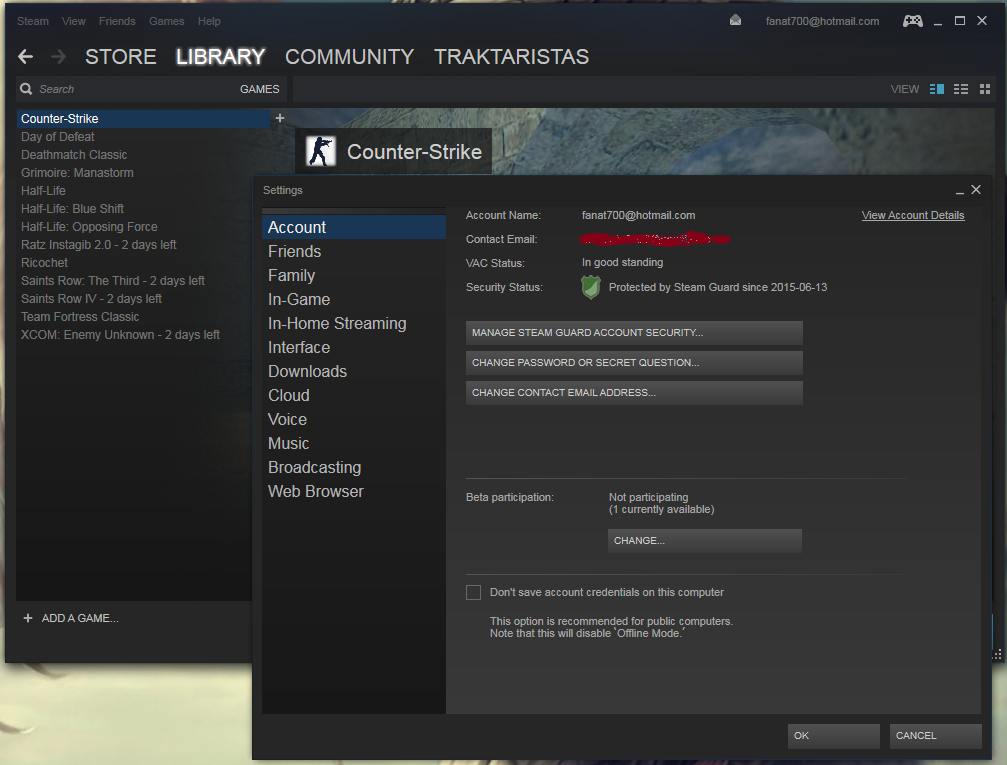Select Family settings category
Image resolution: width=1007 pixels, height=765 pixels.
(x=354, y=276)
